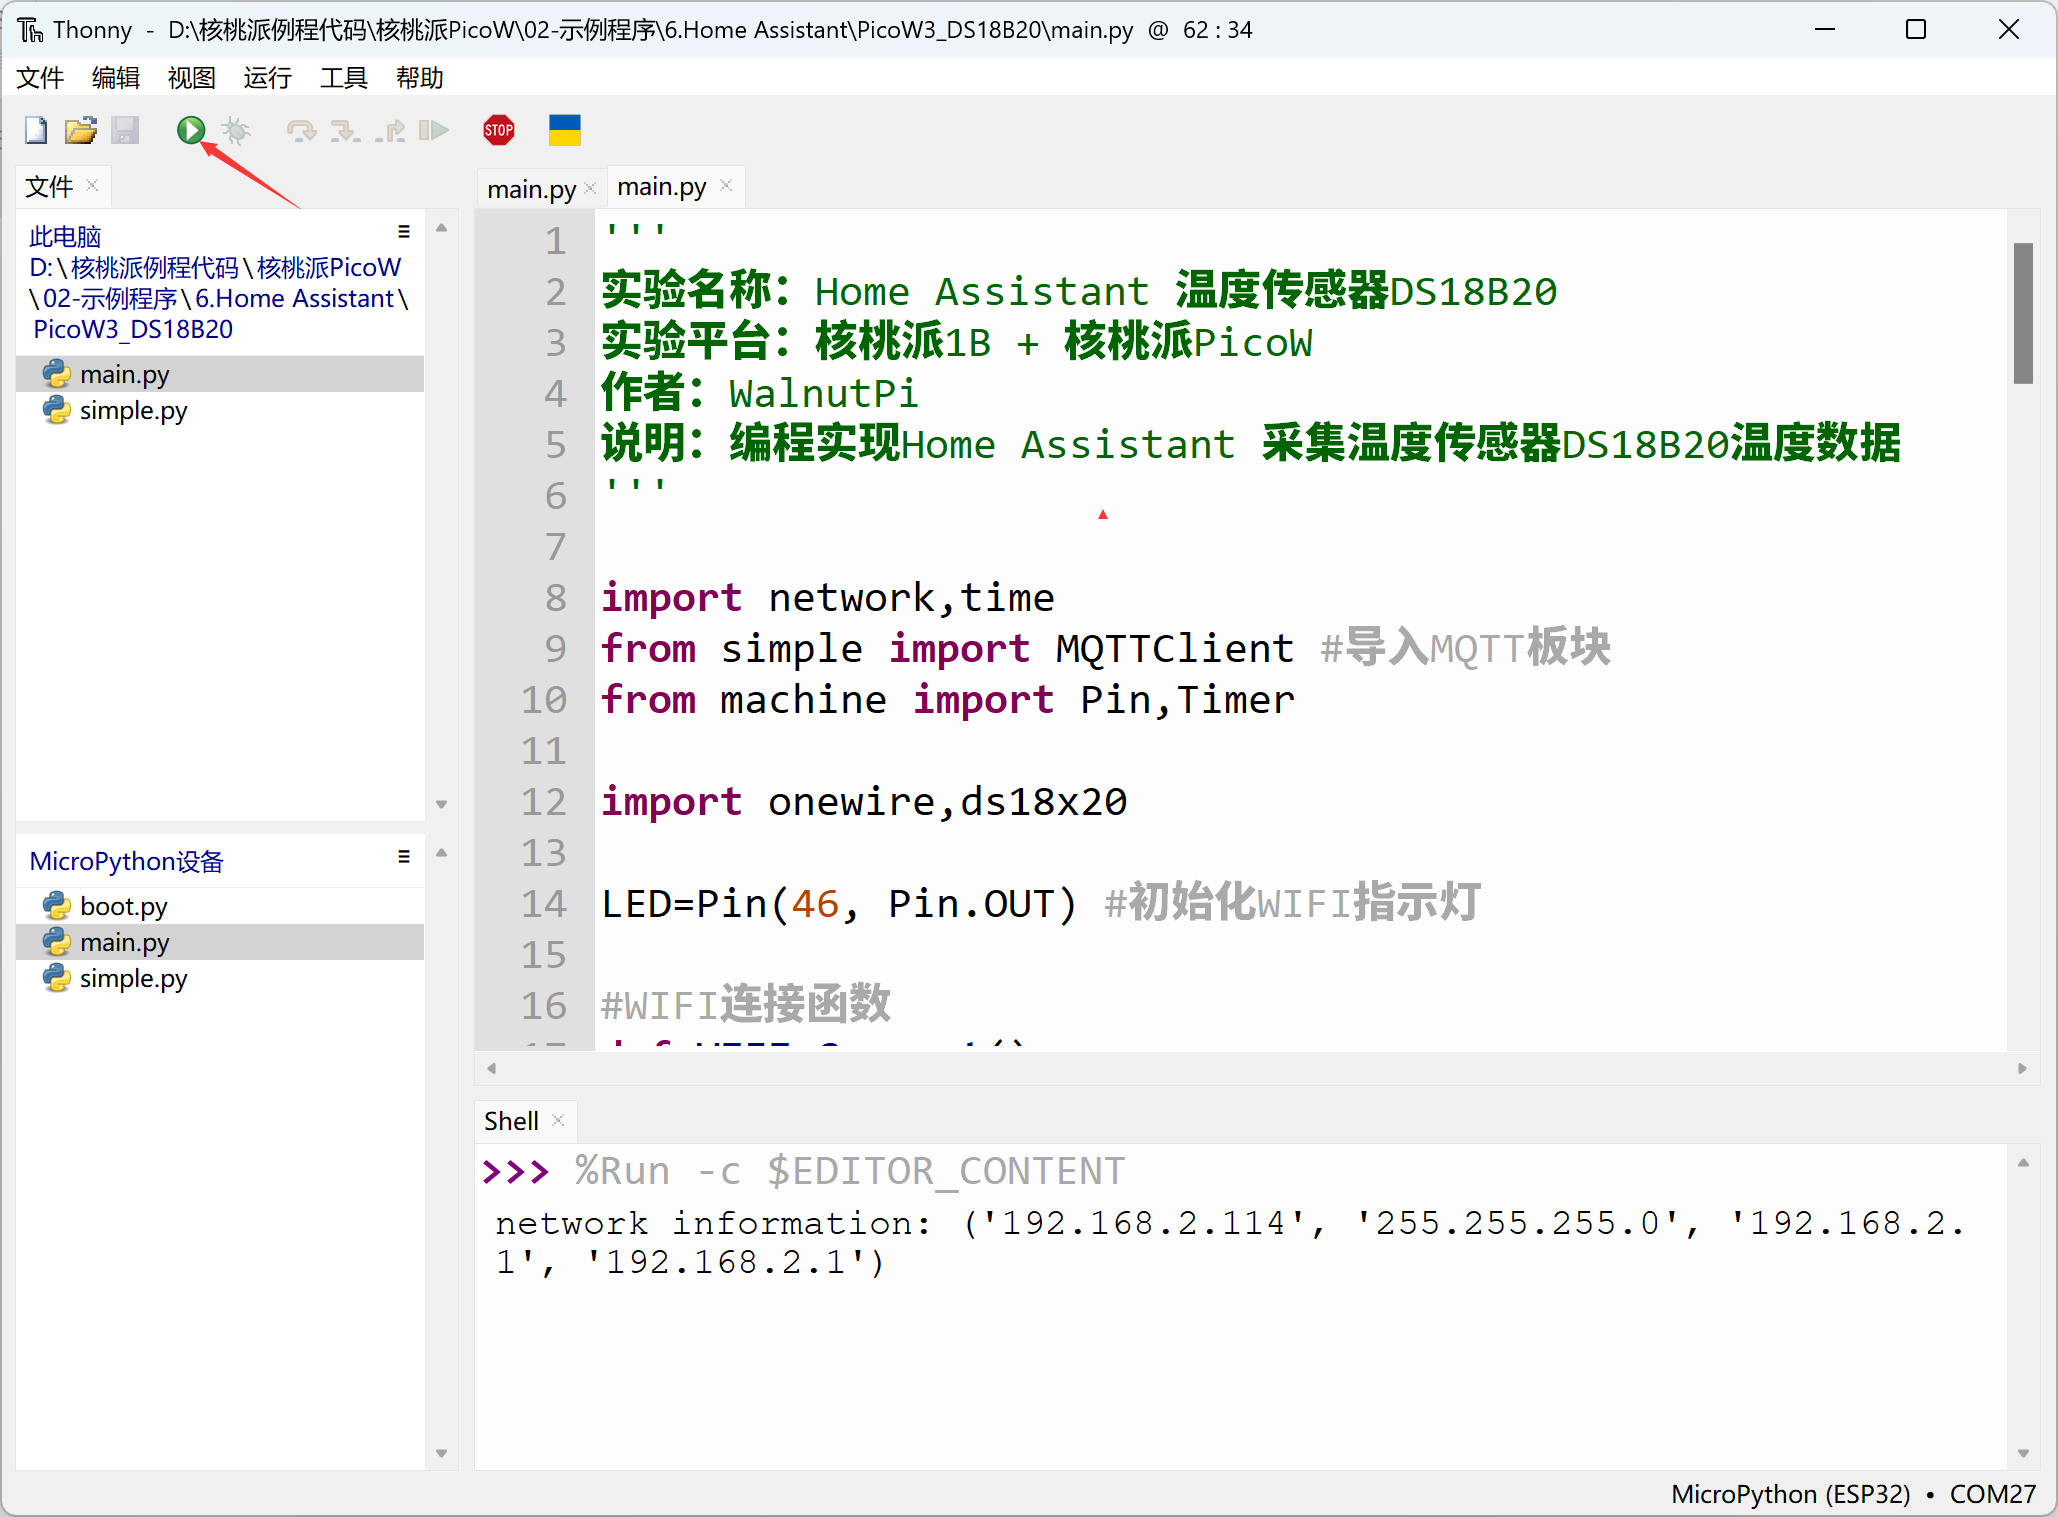The height and width of the screenshot is (1517, 2058).
Task: Click the device files scroll up arrow
Action: (x=441, y=853)
